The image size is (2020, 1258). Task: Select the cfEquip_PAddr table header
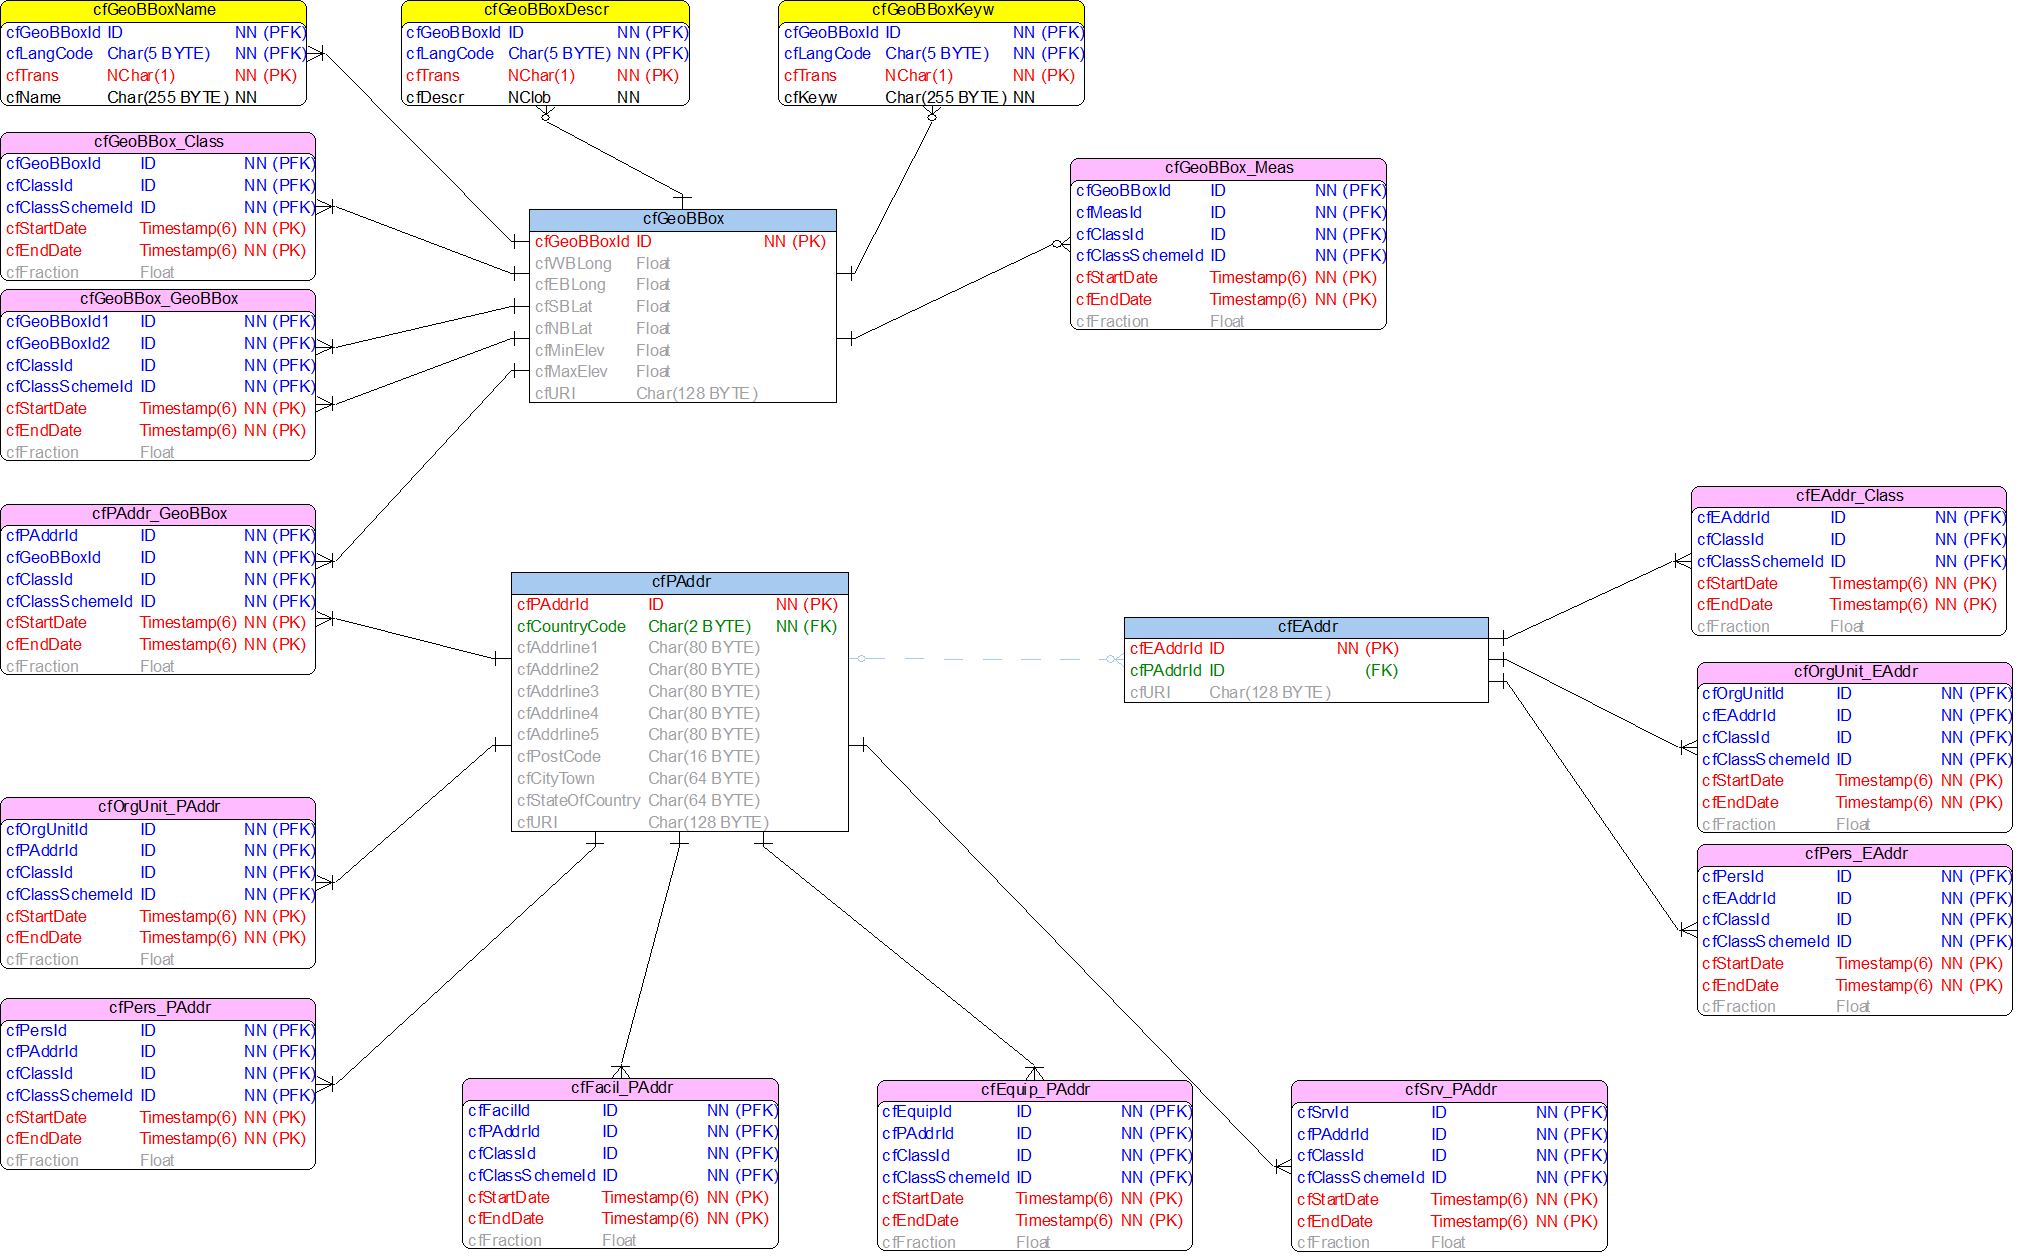pyautogui.click(x=1035, y=1090)
